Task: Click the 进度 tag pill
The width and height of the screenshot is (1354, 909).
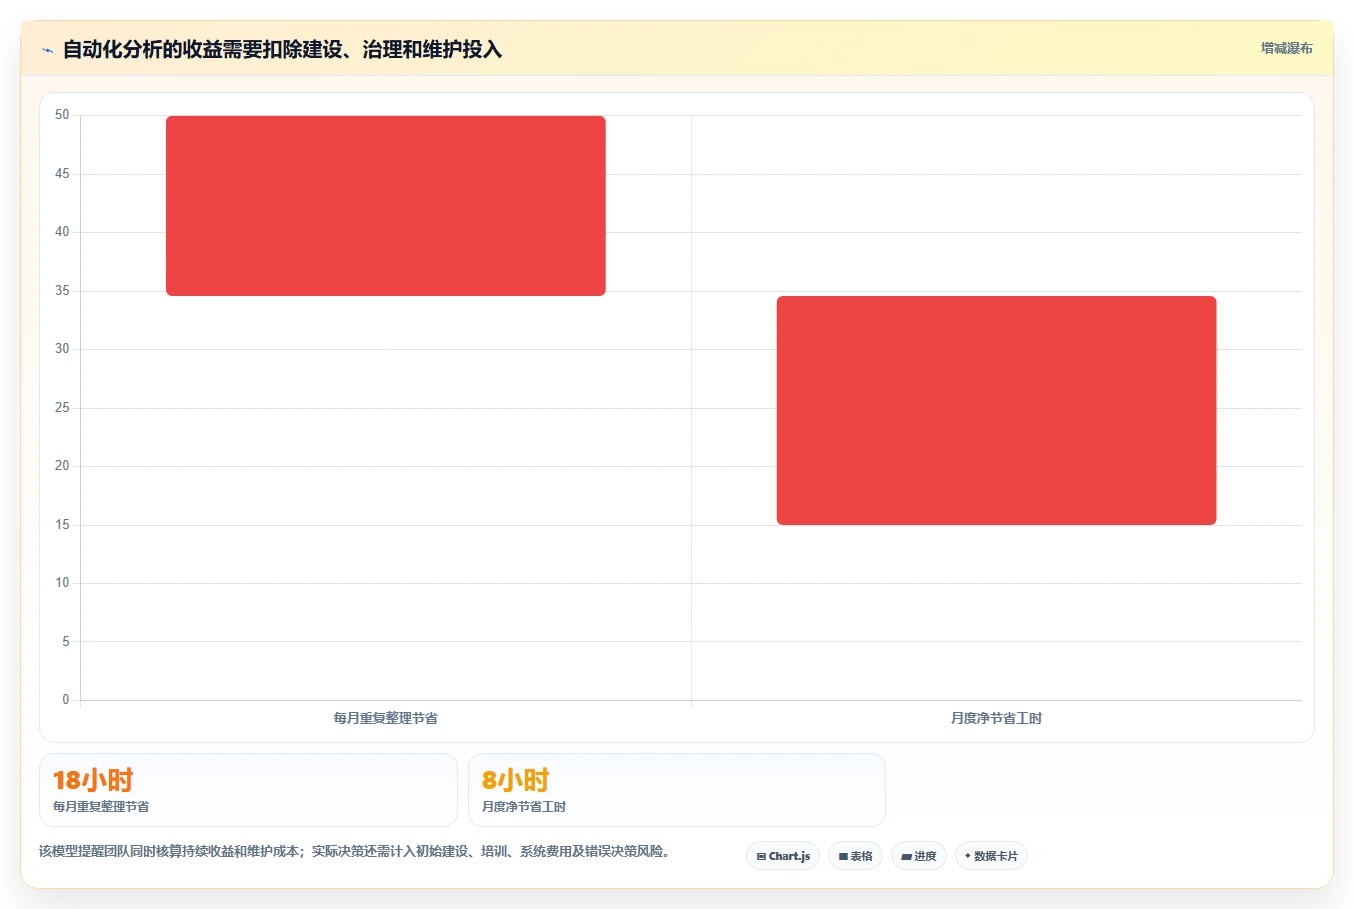Action: coord(919,856)
